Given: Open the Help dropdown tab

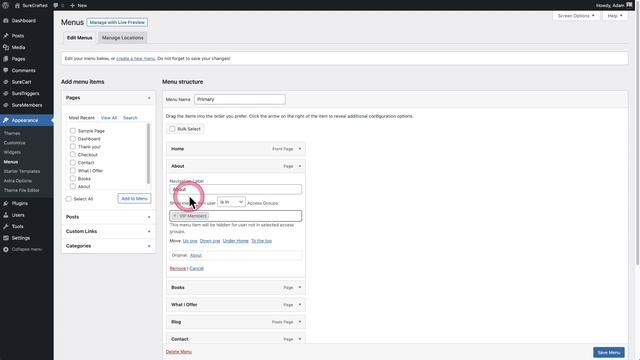Looking at the screenshot, I should click(x=615, y=16).
